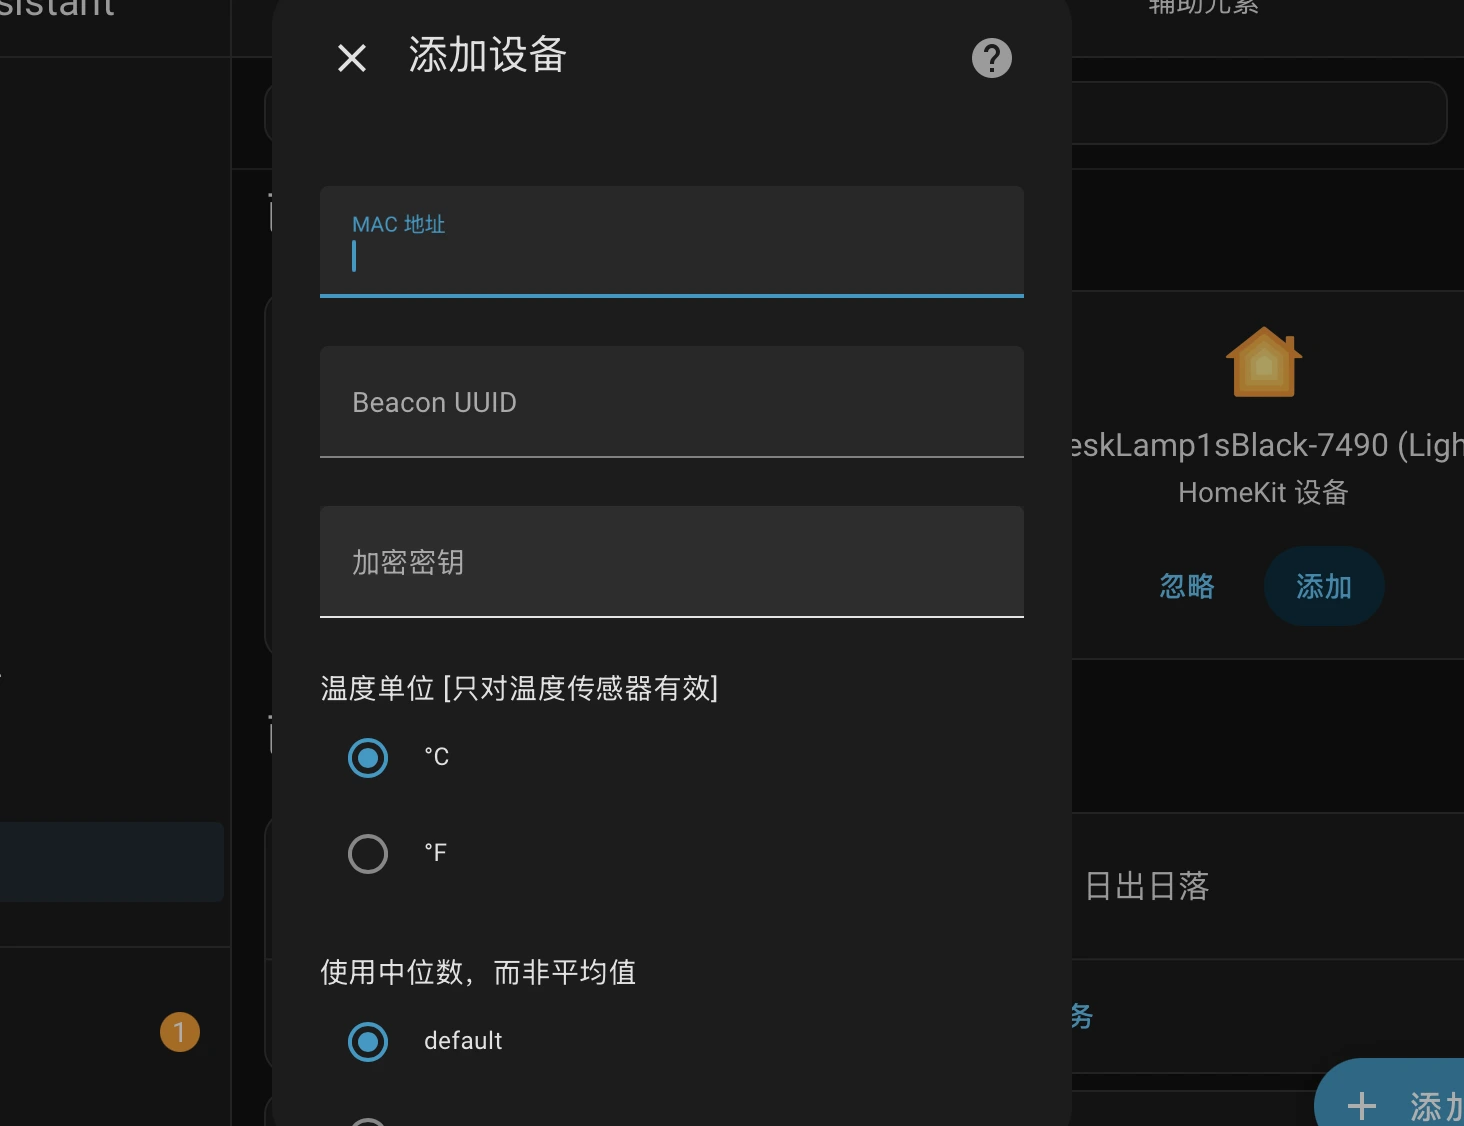Click the close X next to 添加设备

point(352,58)
